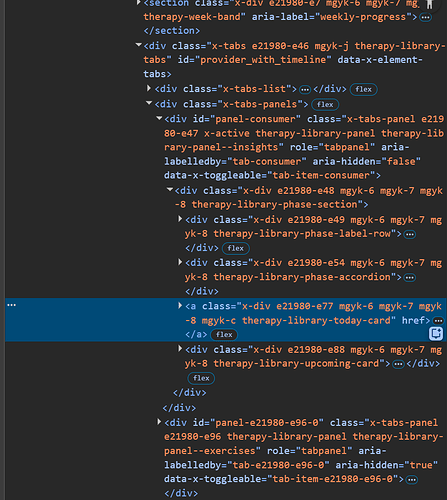The width and height of the screenshot is (447, 500).
Task: Click ellipsis of therapy-library-phase-label-row div
Action: click(410, 234)
